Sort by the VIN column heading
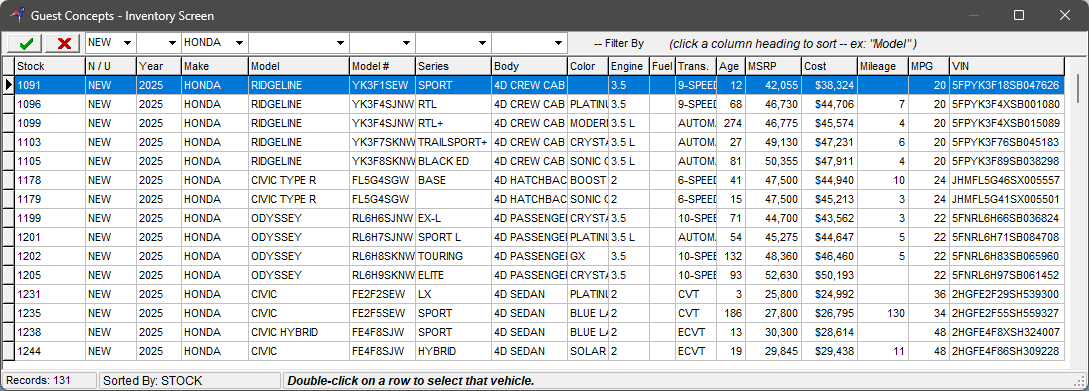The width and height of the screenshot is (1089, 391). point(1006,66)
